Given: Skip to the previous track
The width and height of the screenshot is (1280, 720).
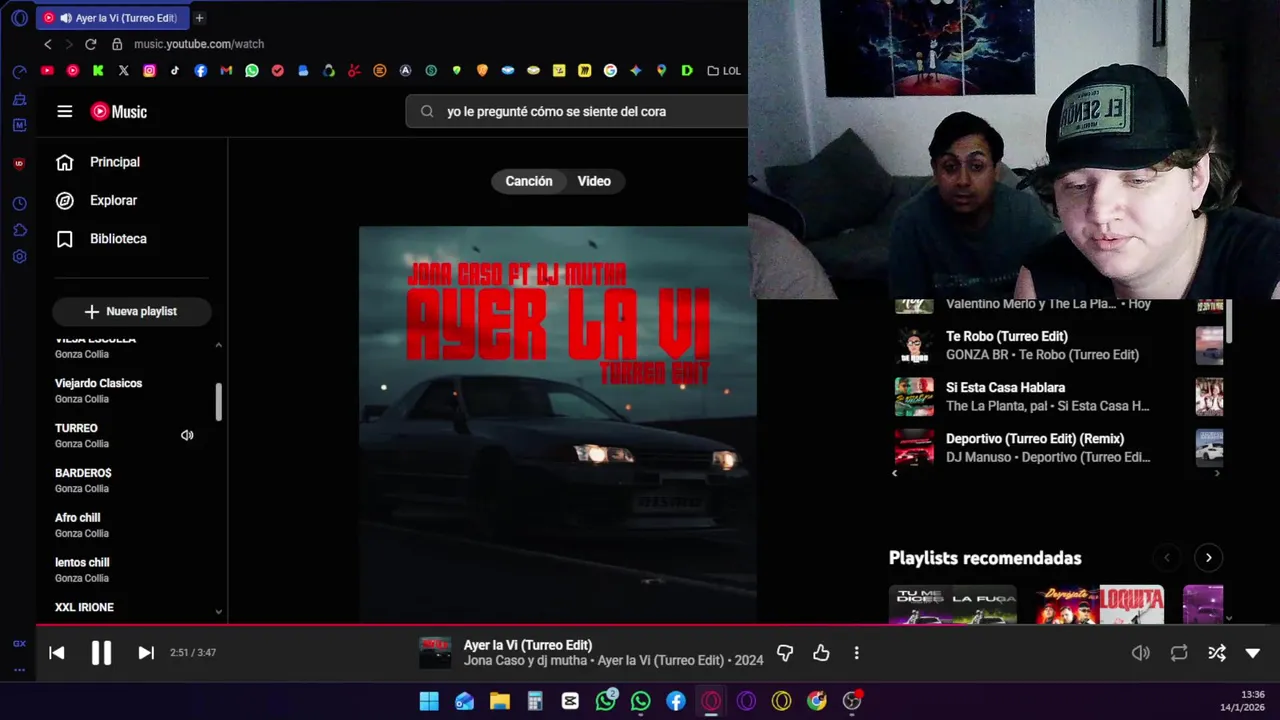Looking at the screenshot, I should 57,653.
